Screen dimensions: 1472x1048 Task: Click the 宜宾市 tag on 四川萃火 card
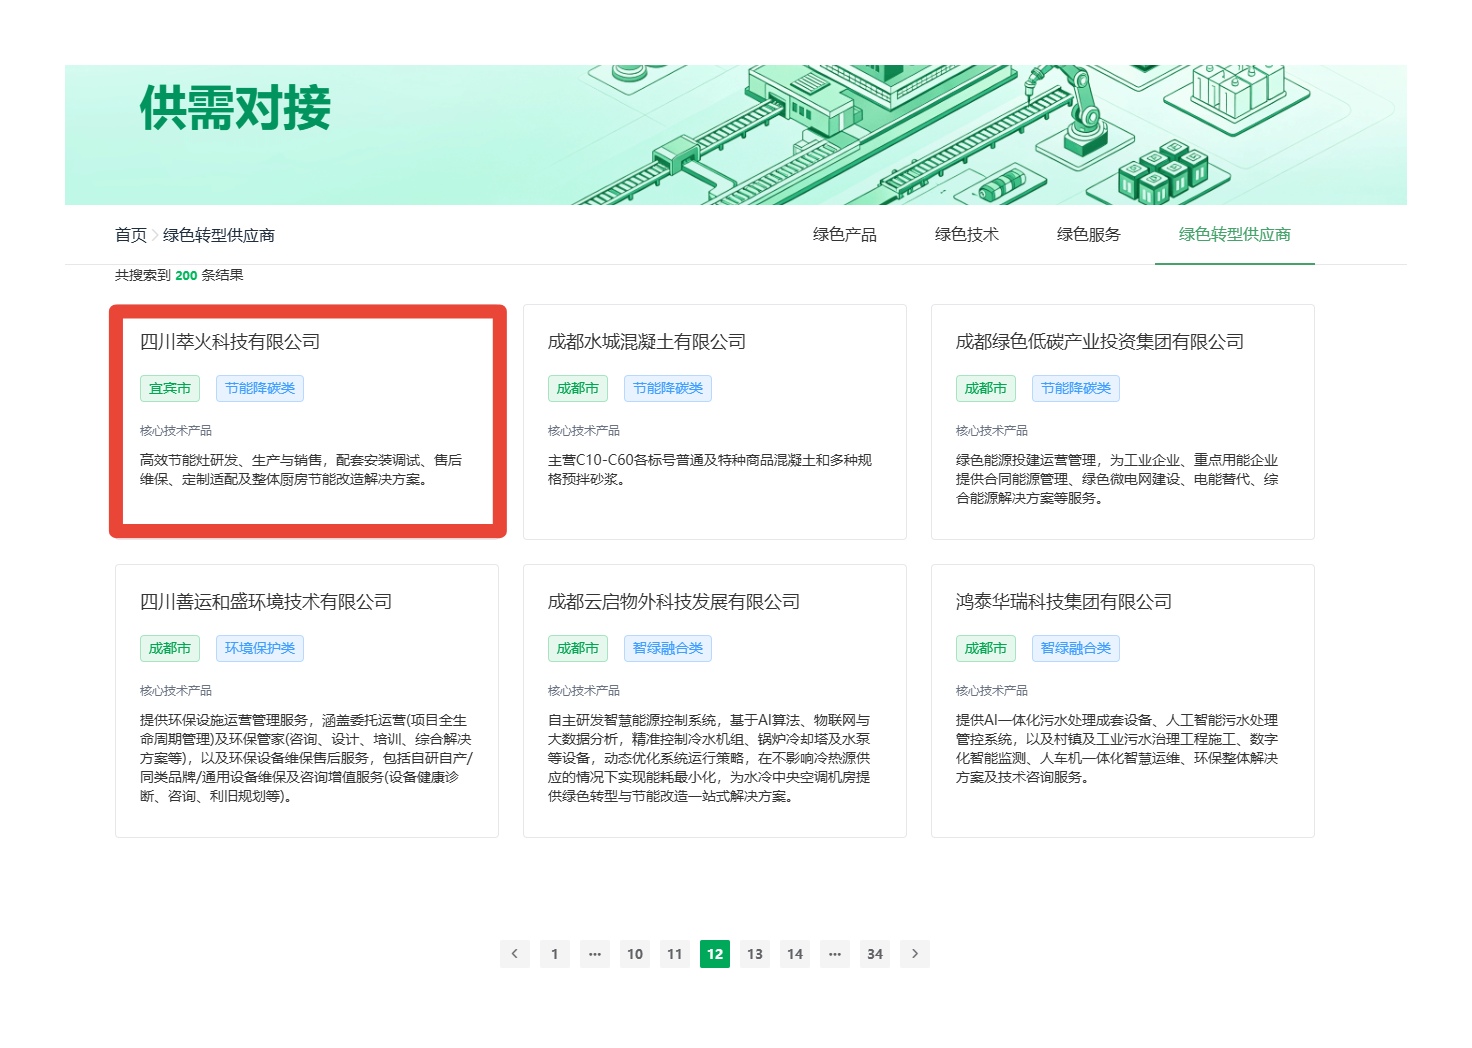[x=170, y=388]
